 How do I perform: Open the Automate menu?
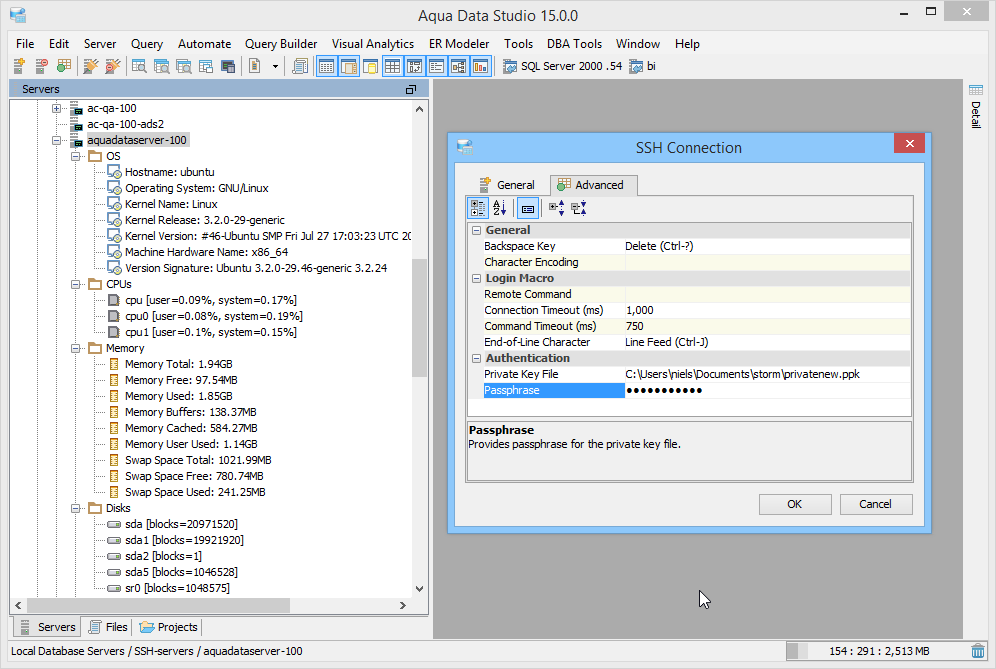tap(205, 44)
